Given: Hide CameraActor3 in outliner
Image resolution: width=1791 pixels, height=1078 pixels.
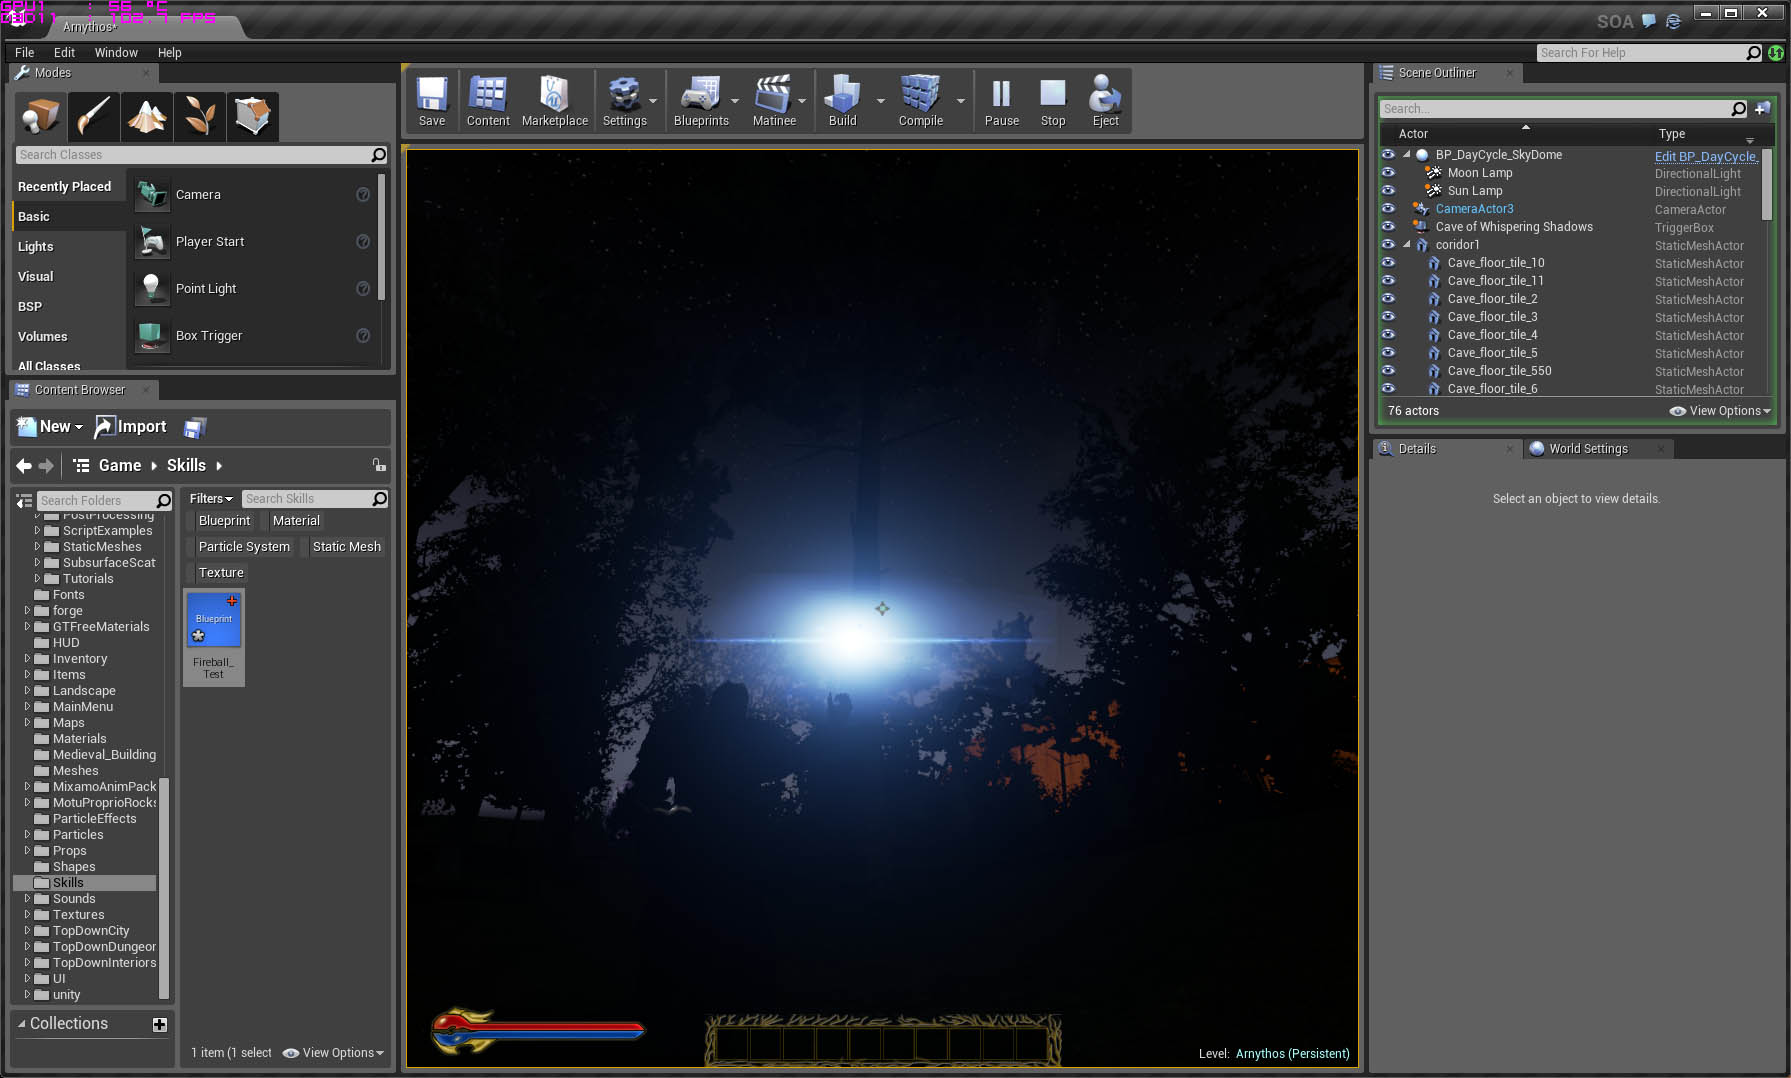Looking at the screenshot, I should tap(1388, 209).
